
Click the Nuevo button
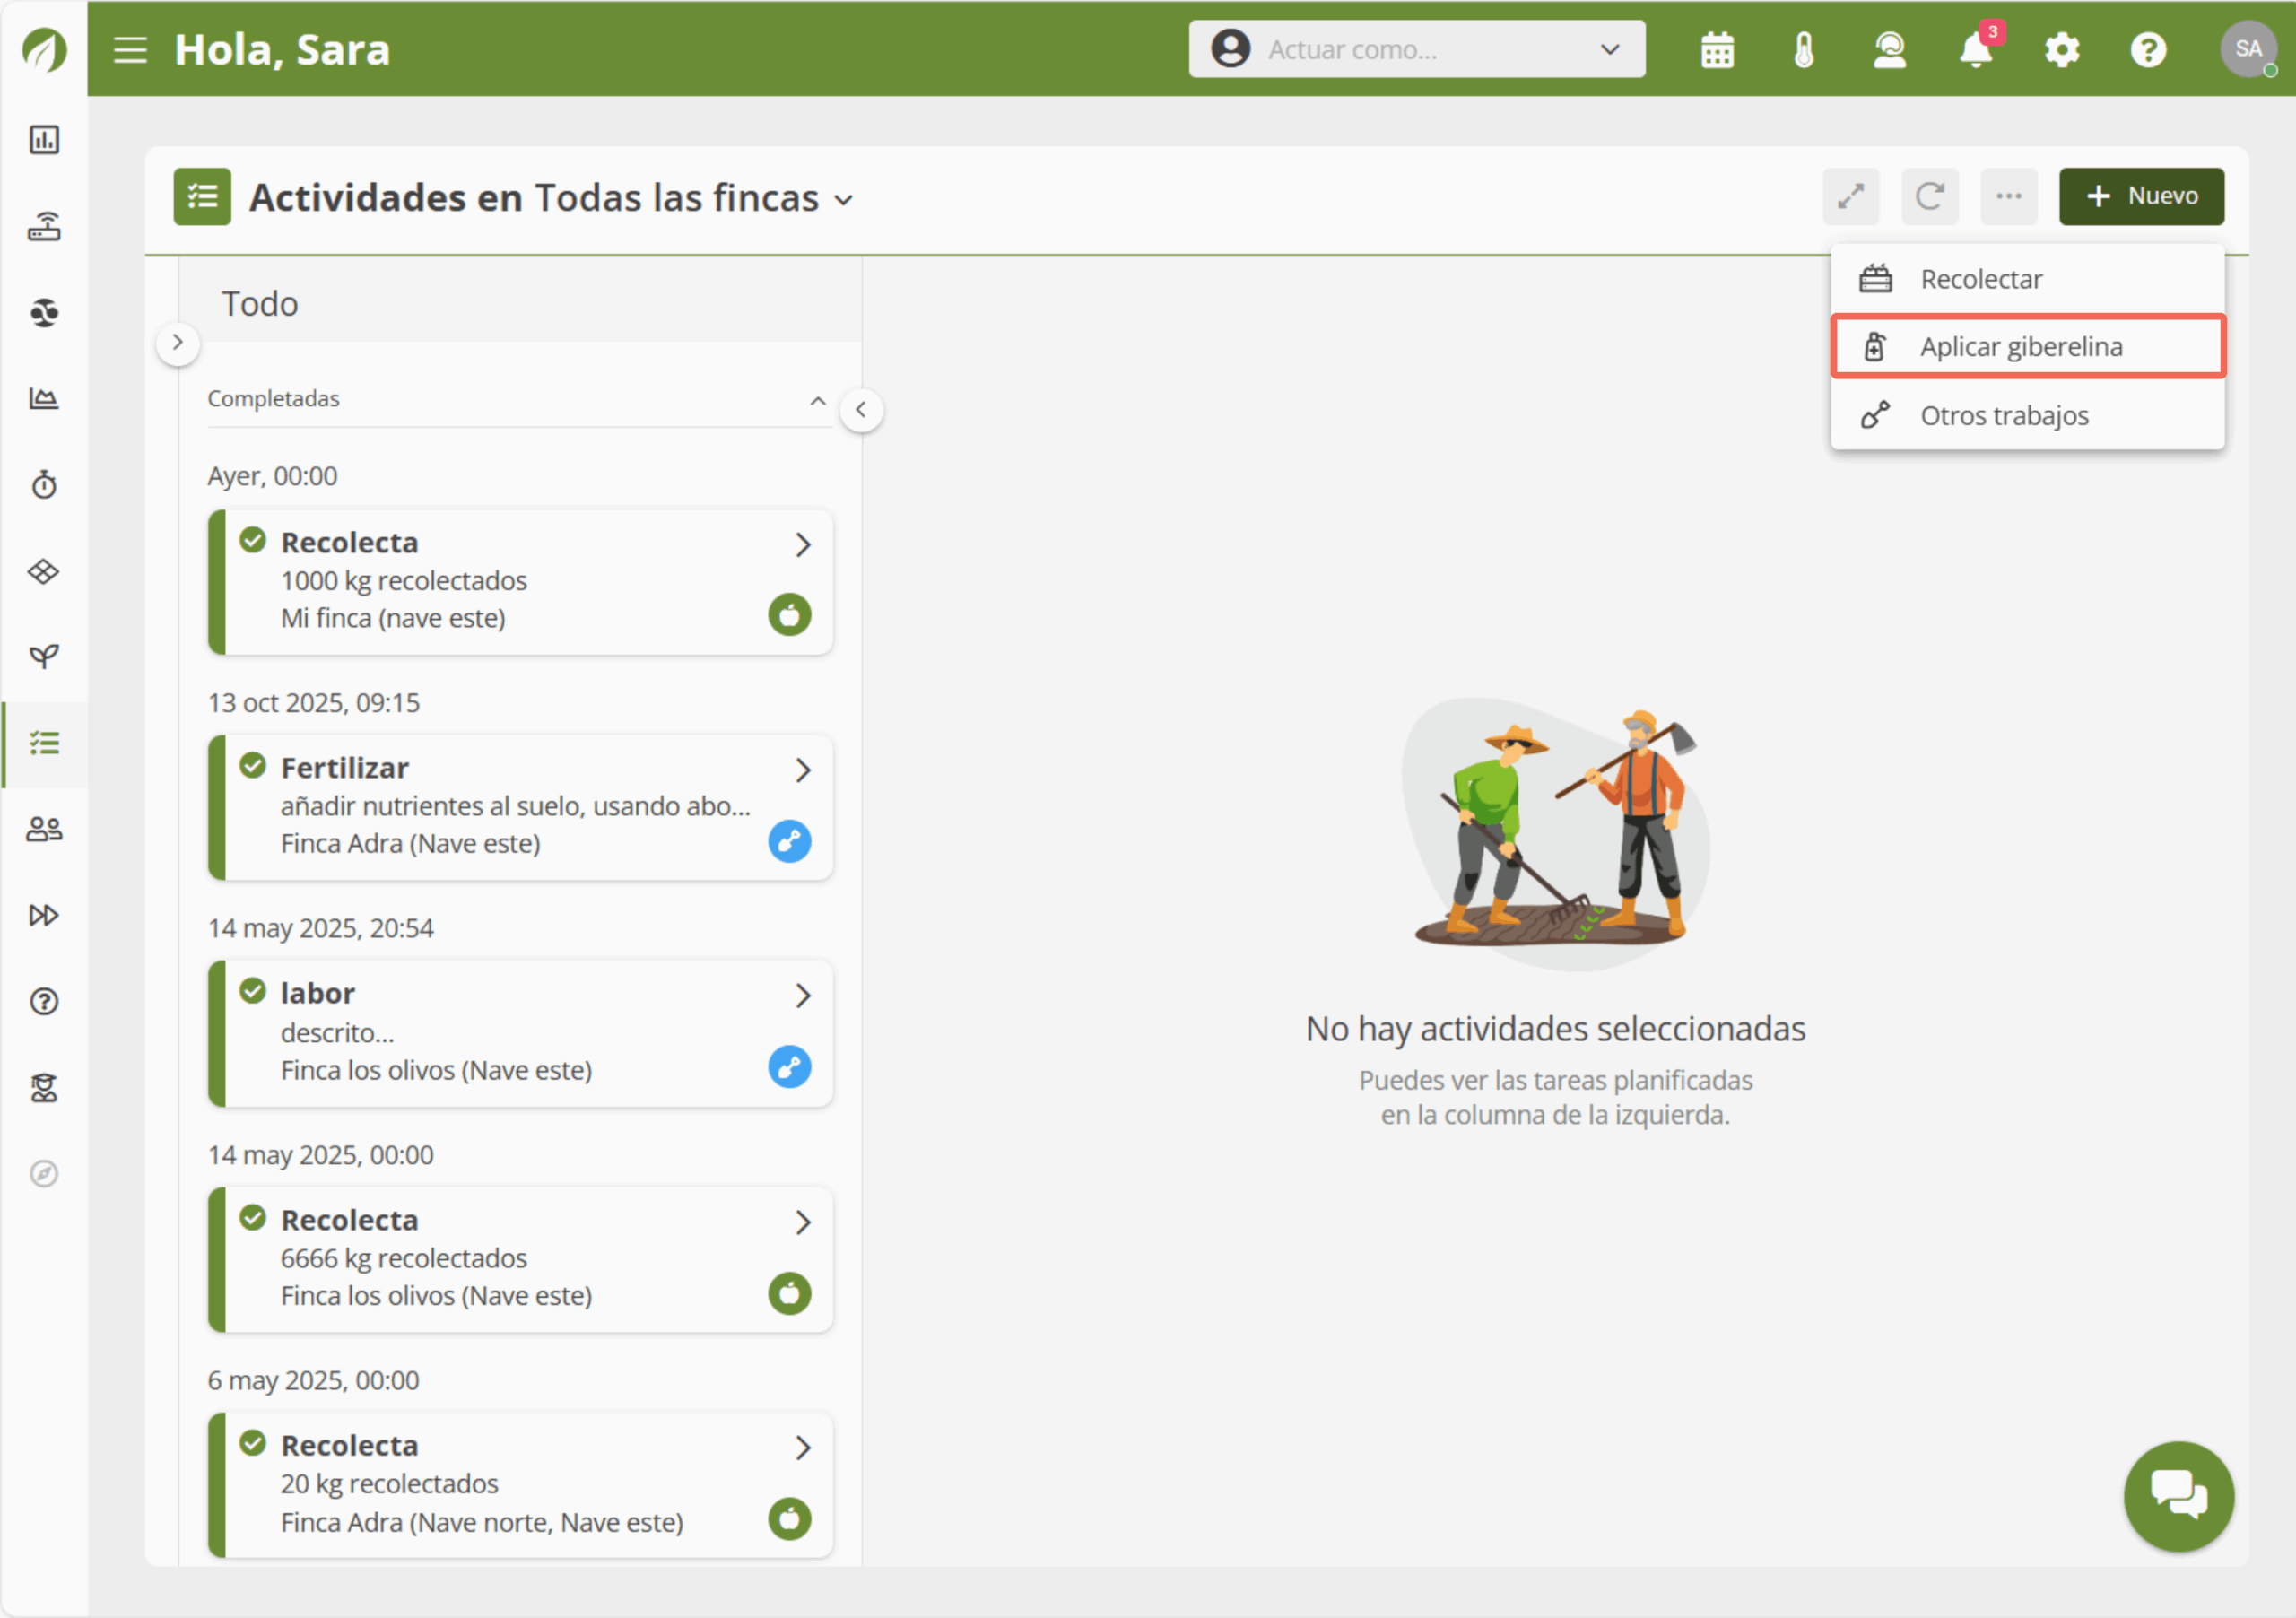[x=2141, y=196]
